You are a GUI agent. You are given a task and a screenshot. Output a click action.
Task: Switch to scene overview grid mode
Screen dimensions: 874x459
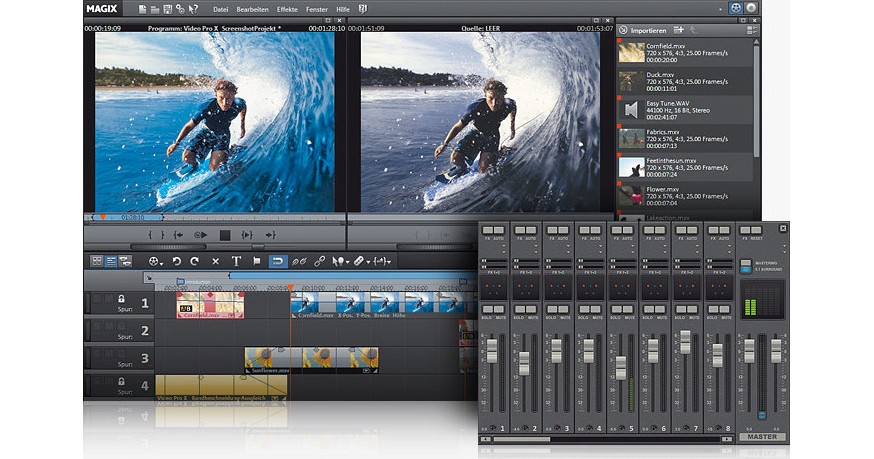[x=97, y=261]
